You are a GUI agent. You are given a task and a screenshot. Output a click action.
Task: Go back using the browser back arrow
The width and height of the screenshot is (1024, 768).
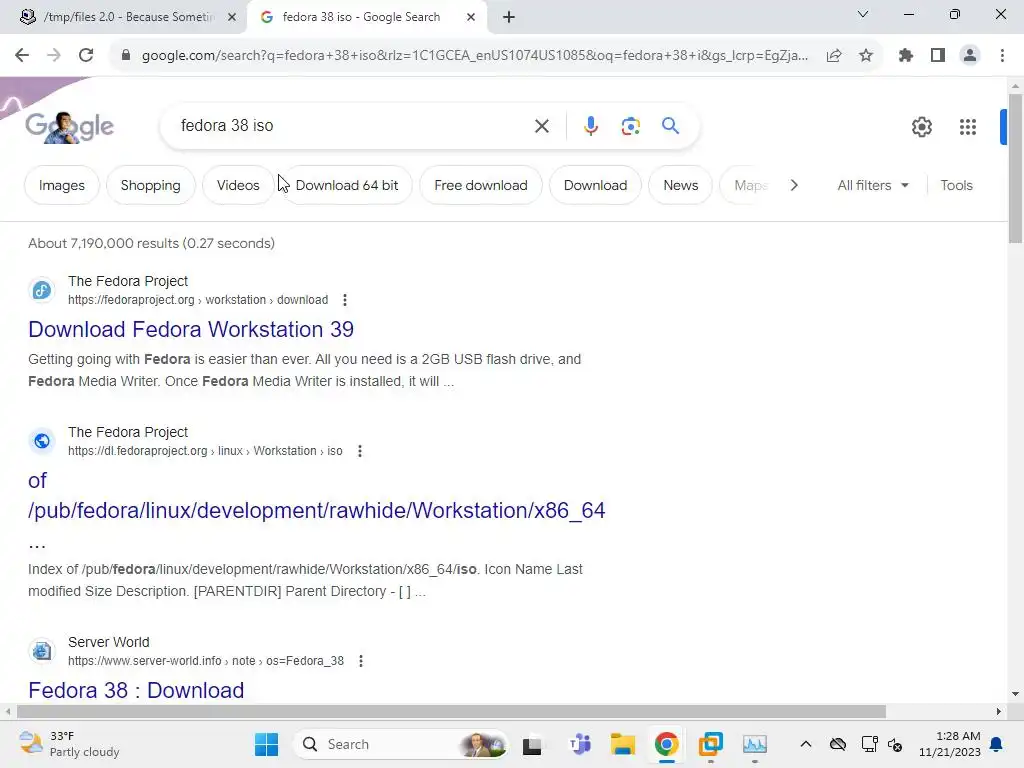(x=22, y=56)
